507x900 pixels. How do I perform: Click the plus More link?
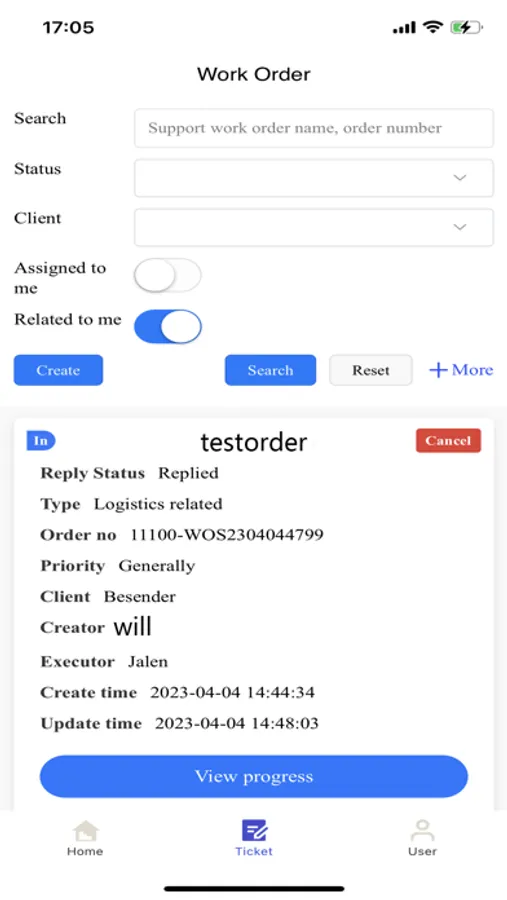click(461, 370)
